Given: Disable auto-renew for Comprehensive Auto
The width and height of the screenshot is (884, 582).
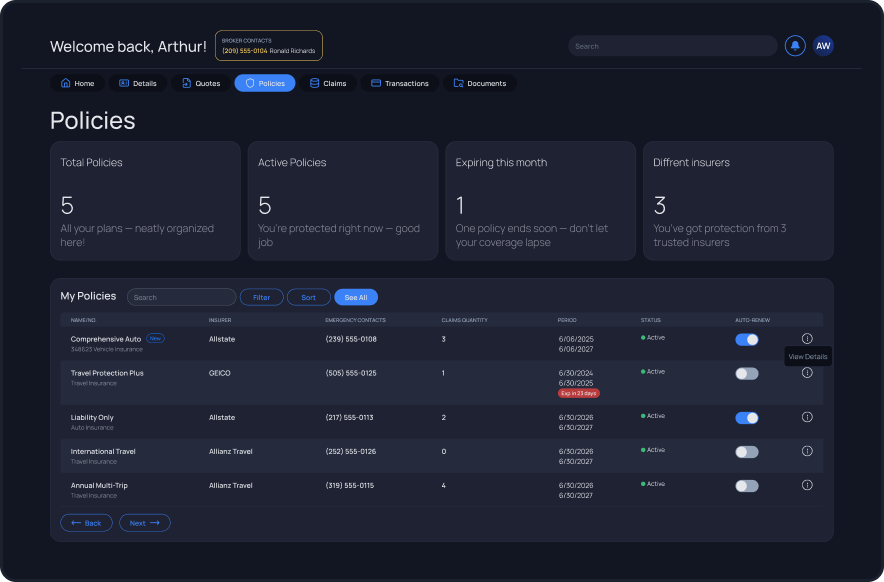Looking at the screenshot, I should click(x=747, y=339).
